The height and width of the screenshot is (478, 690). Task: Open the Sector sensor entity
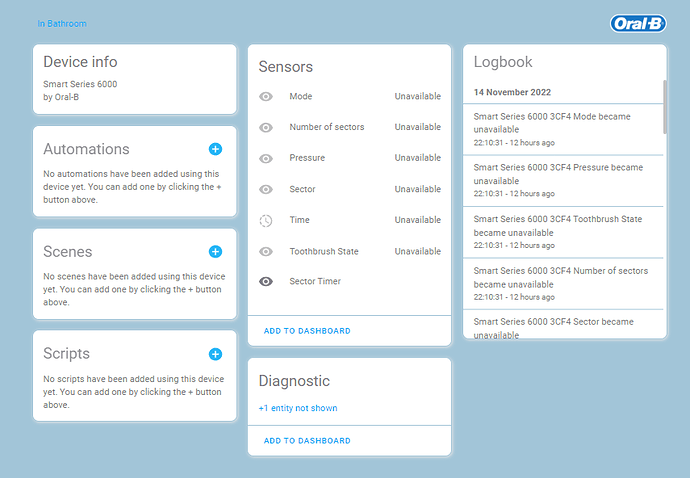pos(349,189)
